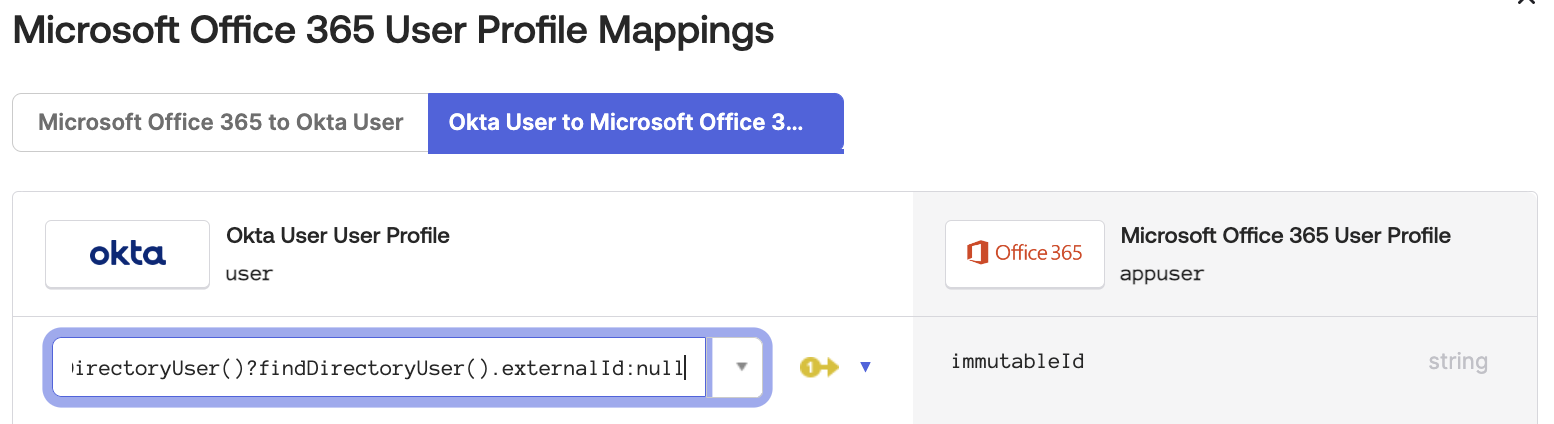Click the appuser variable name
The width and height of the screenshot is (1554, 424).
1162,273
